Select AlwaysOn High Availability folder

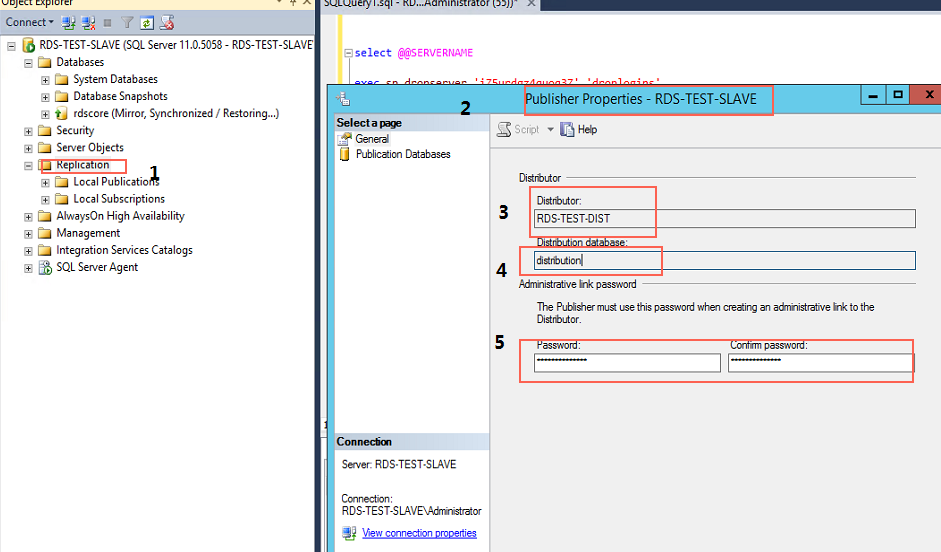(x=120, y=216)
